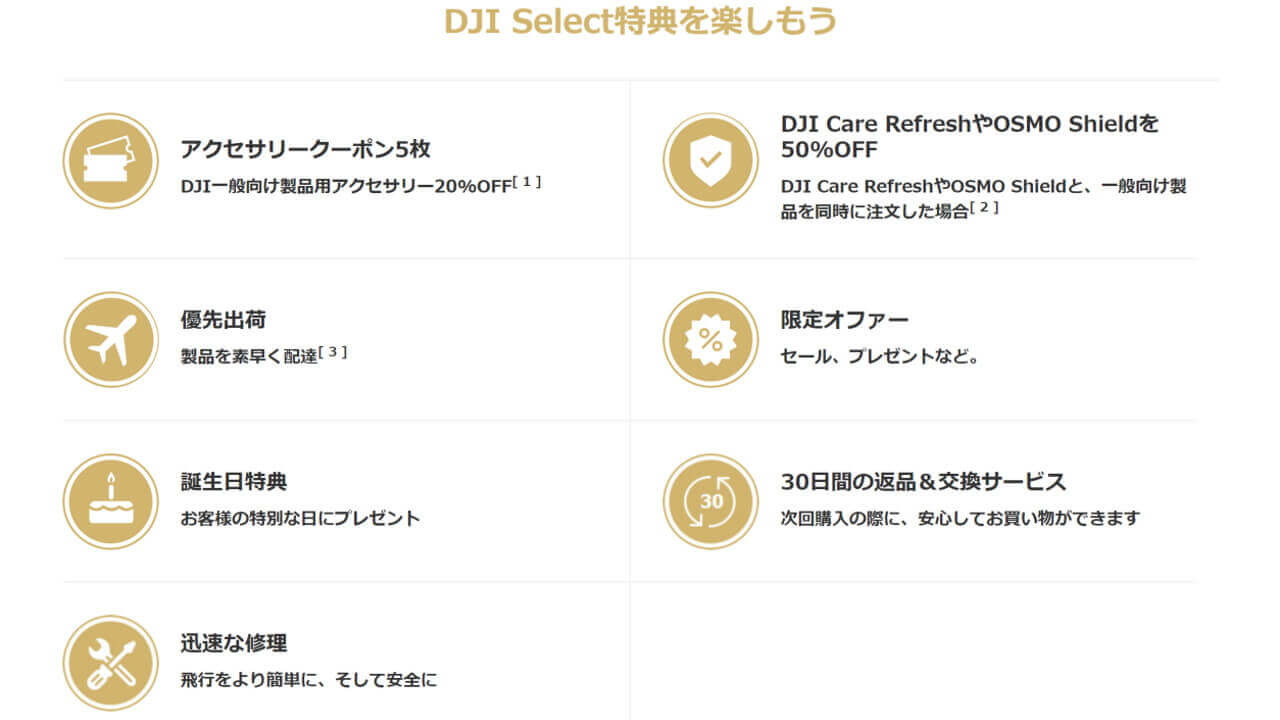Click the 飛行をより簡単に、そして安全に description
The image size is (1280, 720).
pyautogui.click(x=309, y=680)
